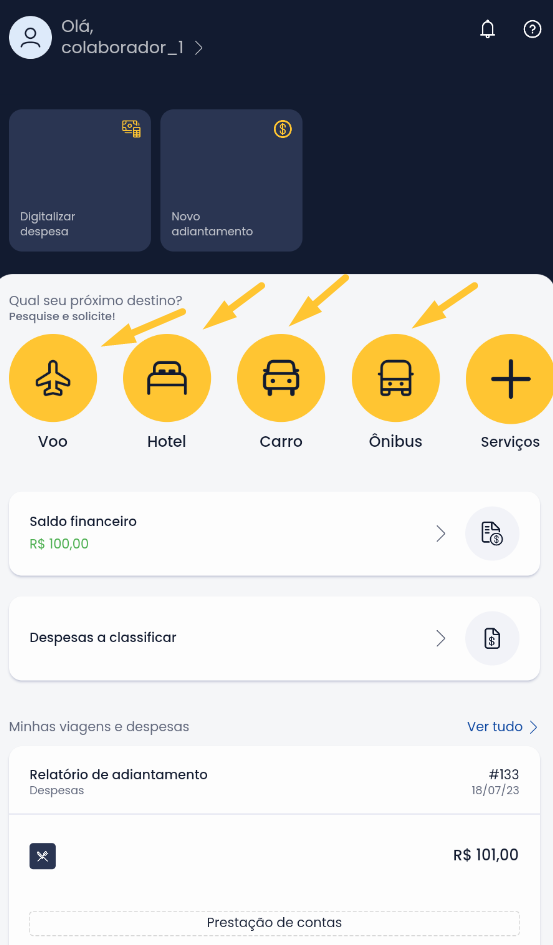The image size is (553, 945).
Task: Select the Voo airplane icon
Action: click(53, 378)
